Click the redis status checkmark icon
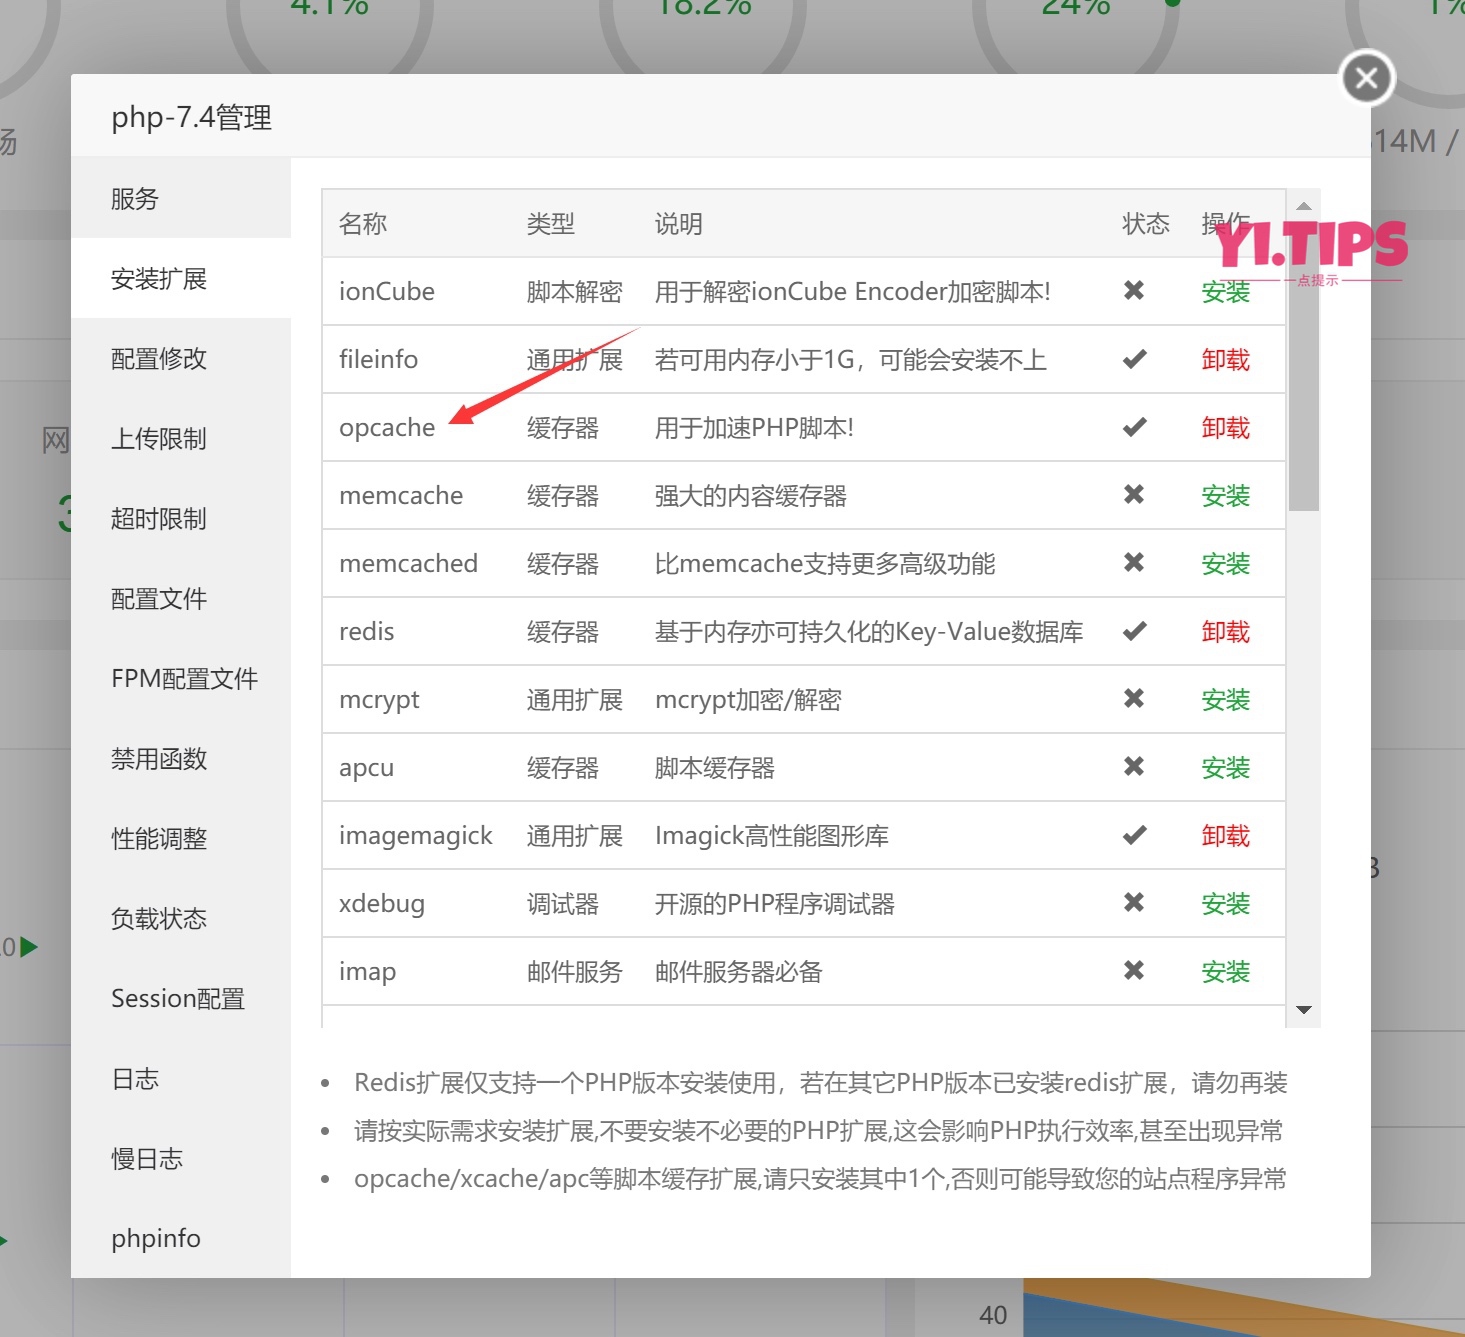This screenshot has width=1465, height=1337. [1133, 631]
